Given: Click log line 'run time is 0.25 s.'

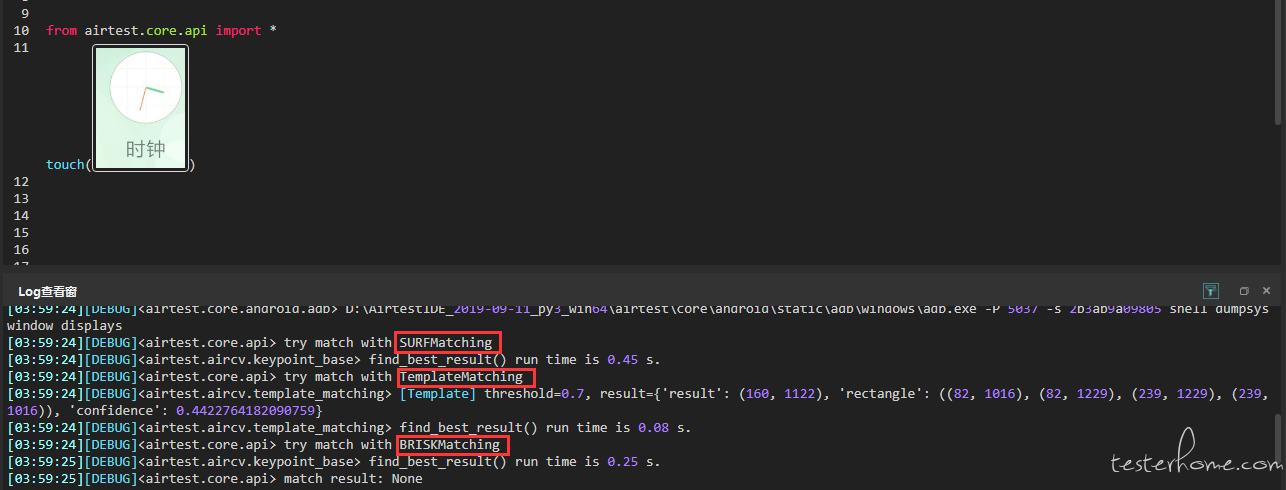Looking at the screenshot, I should point(333,462).
